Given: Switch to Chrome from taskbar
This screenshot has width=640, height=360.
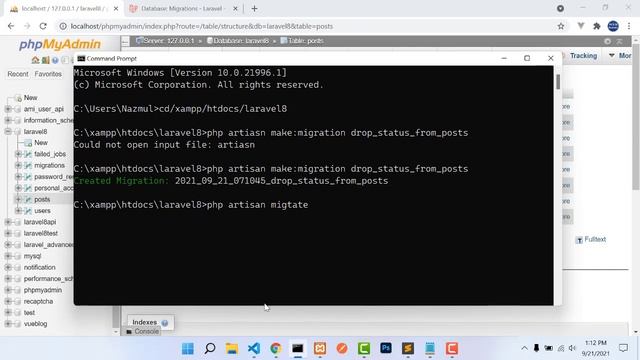Looking at the screenshot, I should pos(276,349).
